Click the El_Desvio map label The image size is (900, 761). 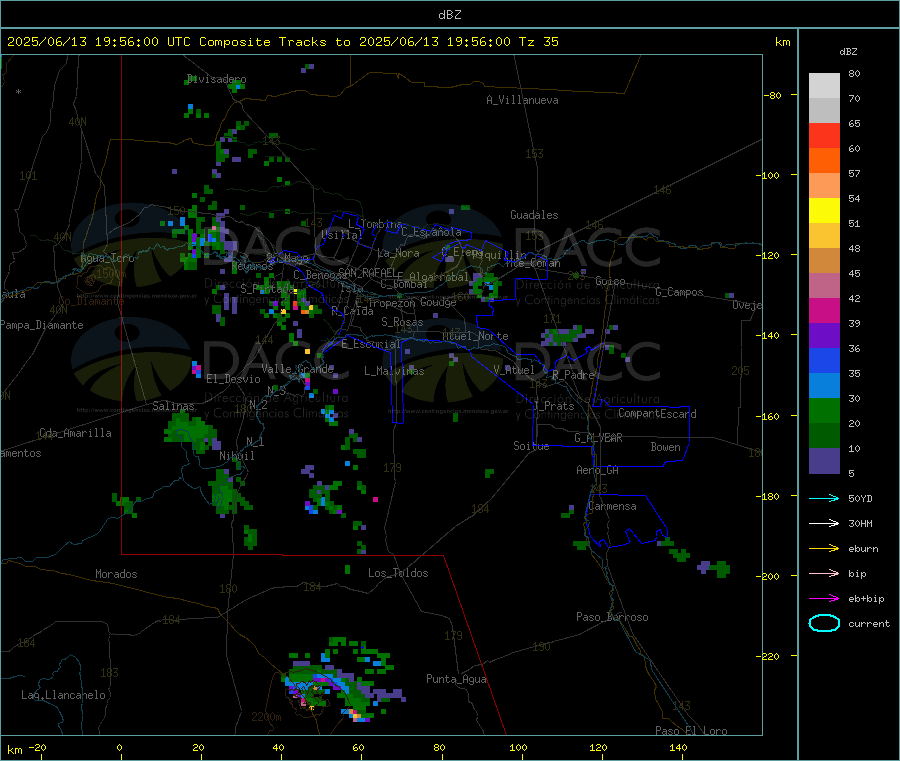coord(234,379)
